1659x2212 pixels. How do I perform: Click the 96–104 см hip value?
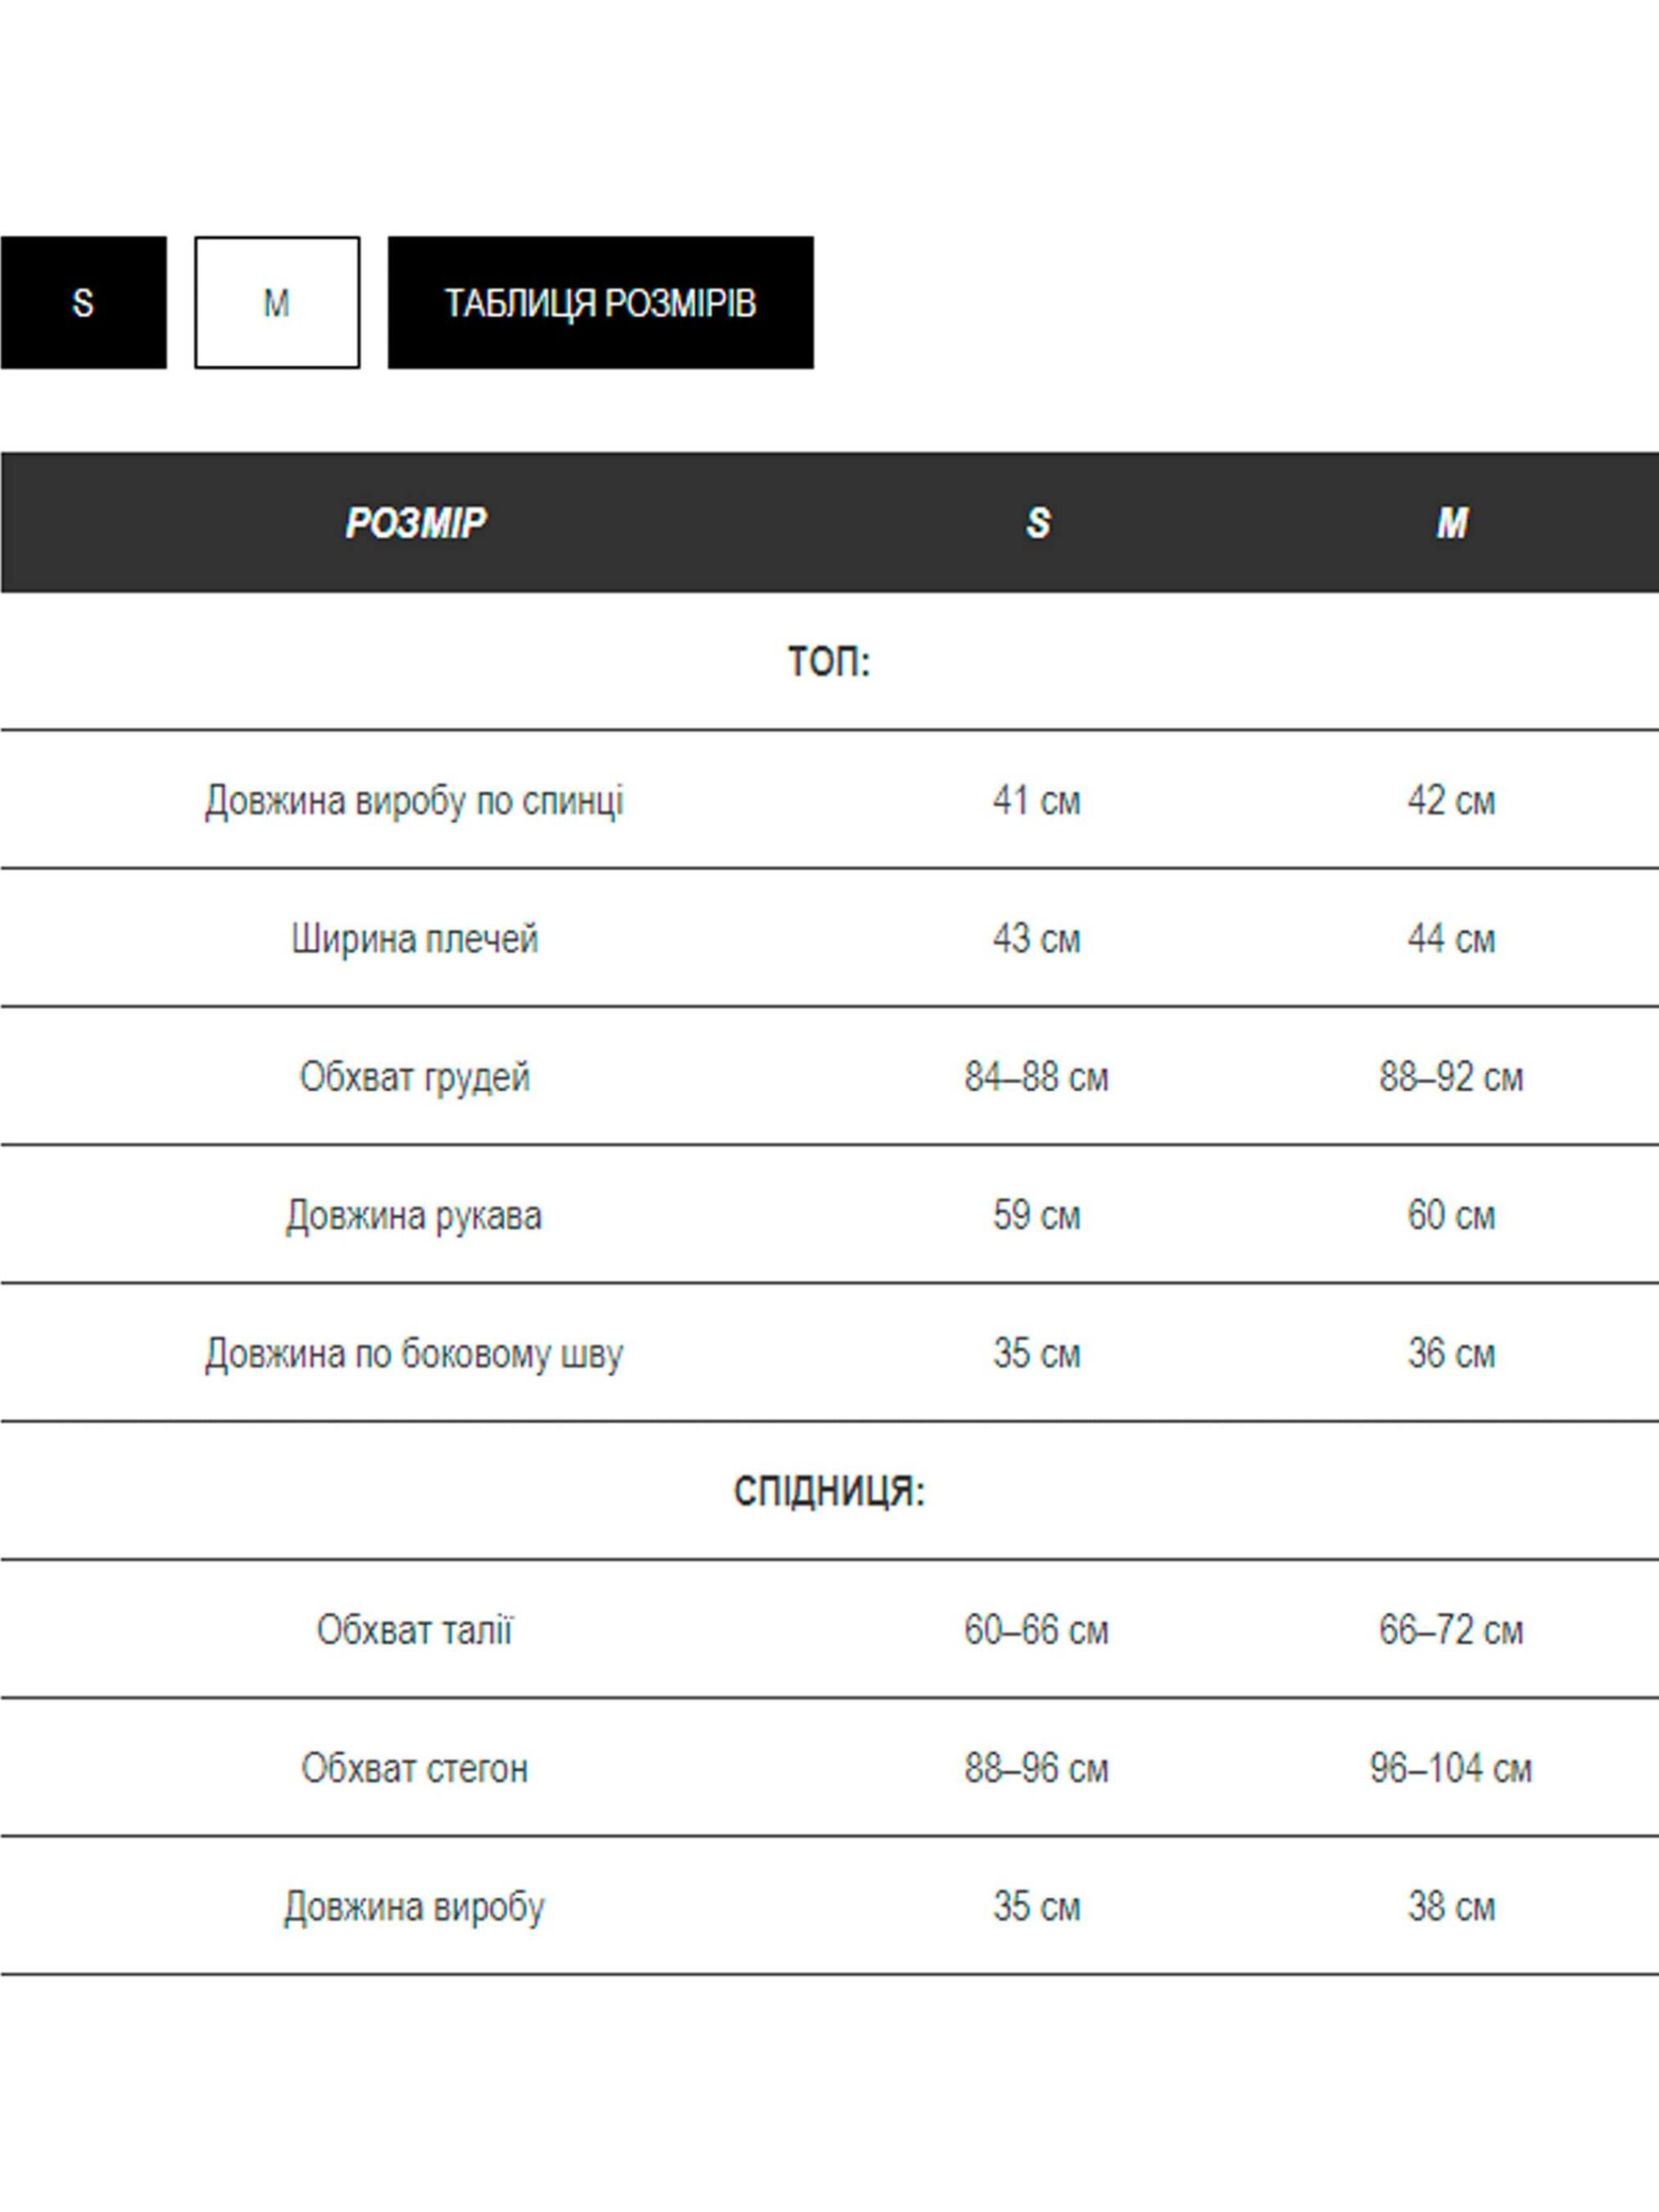(x=1450, y=1768)
